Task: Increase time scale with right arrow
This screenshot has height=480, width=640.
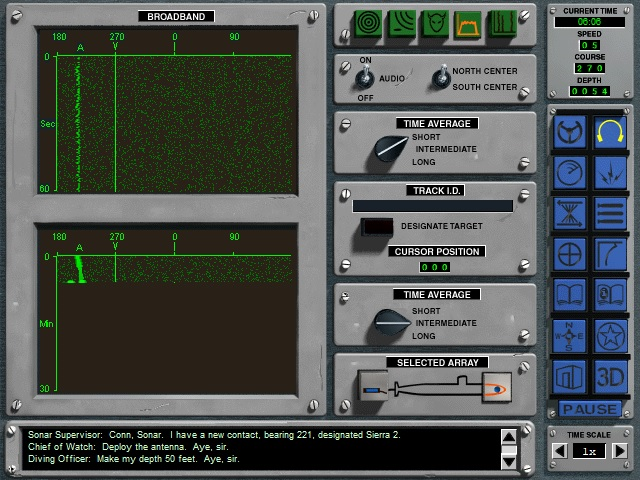Action: tap(620, 451)
